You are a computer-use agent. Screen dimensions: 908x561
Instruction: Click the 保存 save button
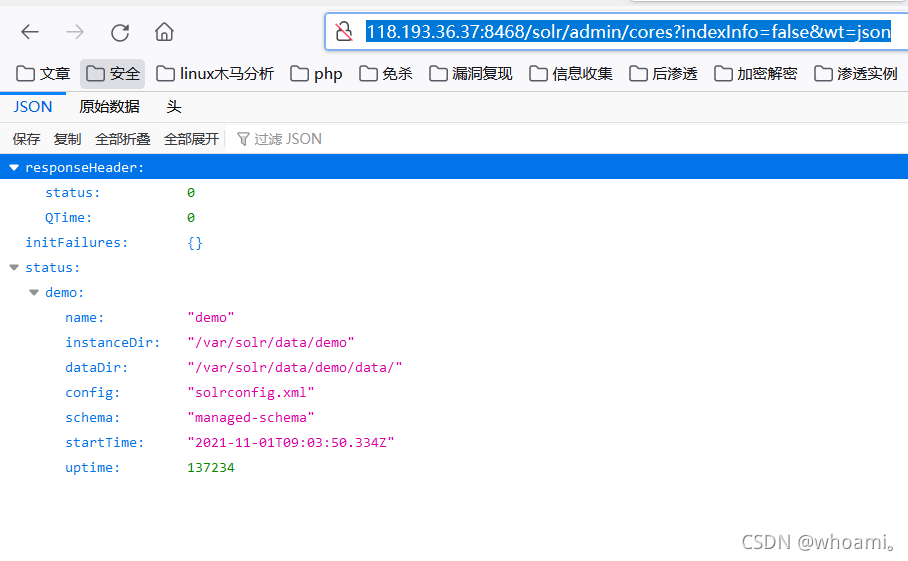(x=26, y=139)
